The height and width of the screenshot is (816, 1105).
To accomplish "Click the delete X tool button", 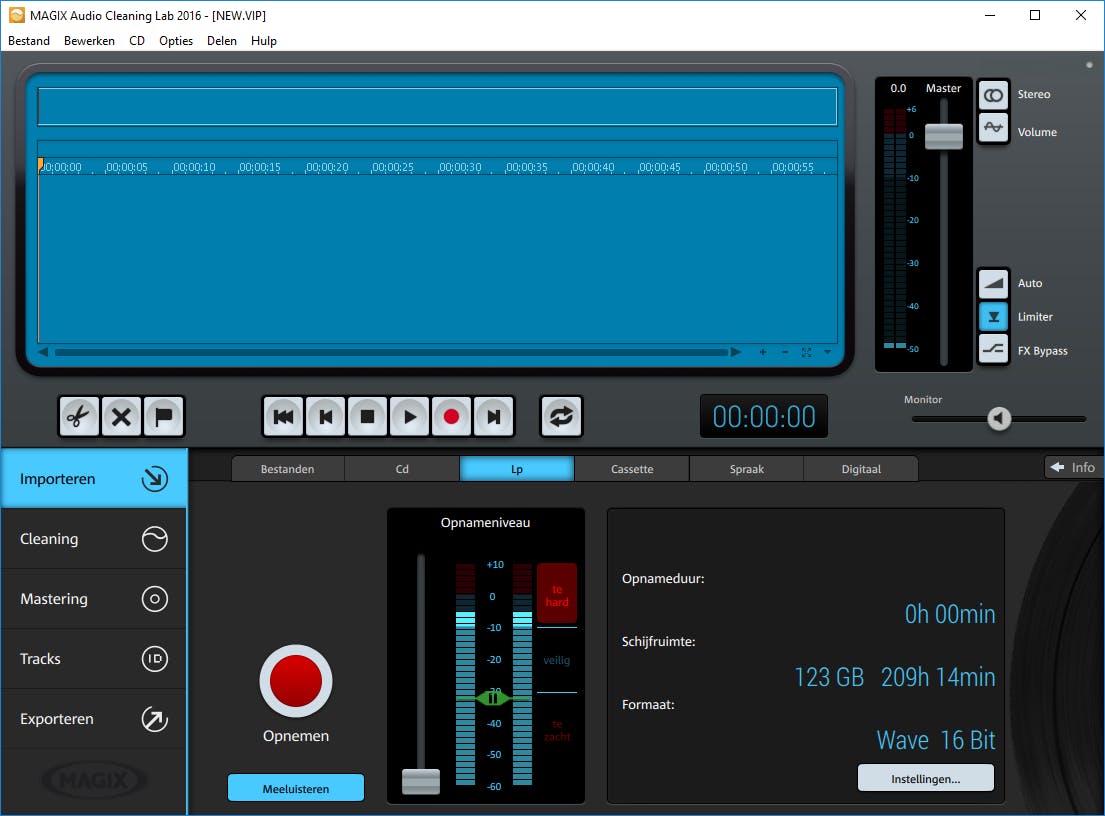I will pos(121,417).
